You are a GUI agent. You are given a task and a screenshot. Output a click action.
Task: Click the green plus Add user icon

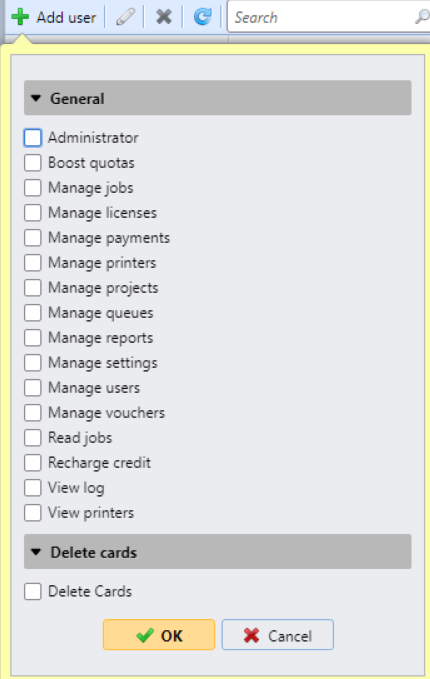(20, 17)
